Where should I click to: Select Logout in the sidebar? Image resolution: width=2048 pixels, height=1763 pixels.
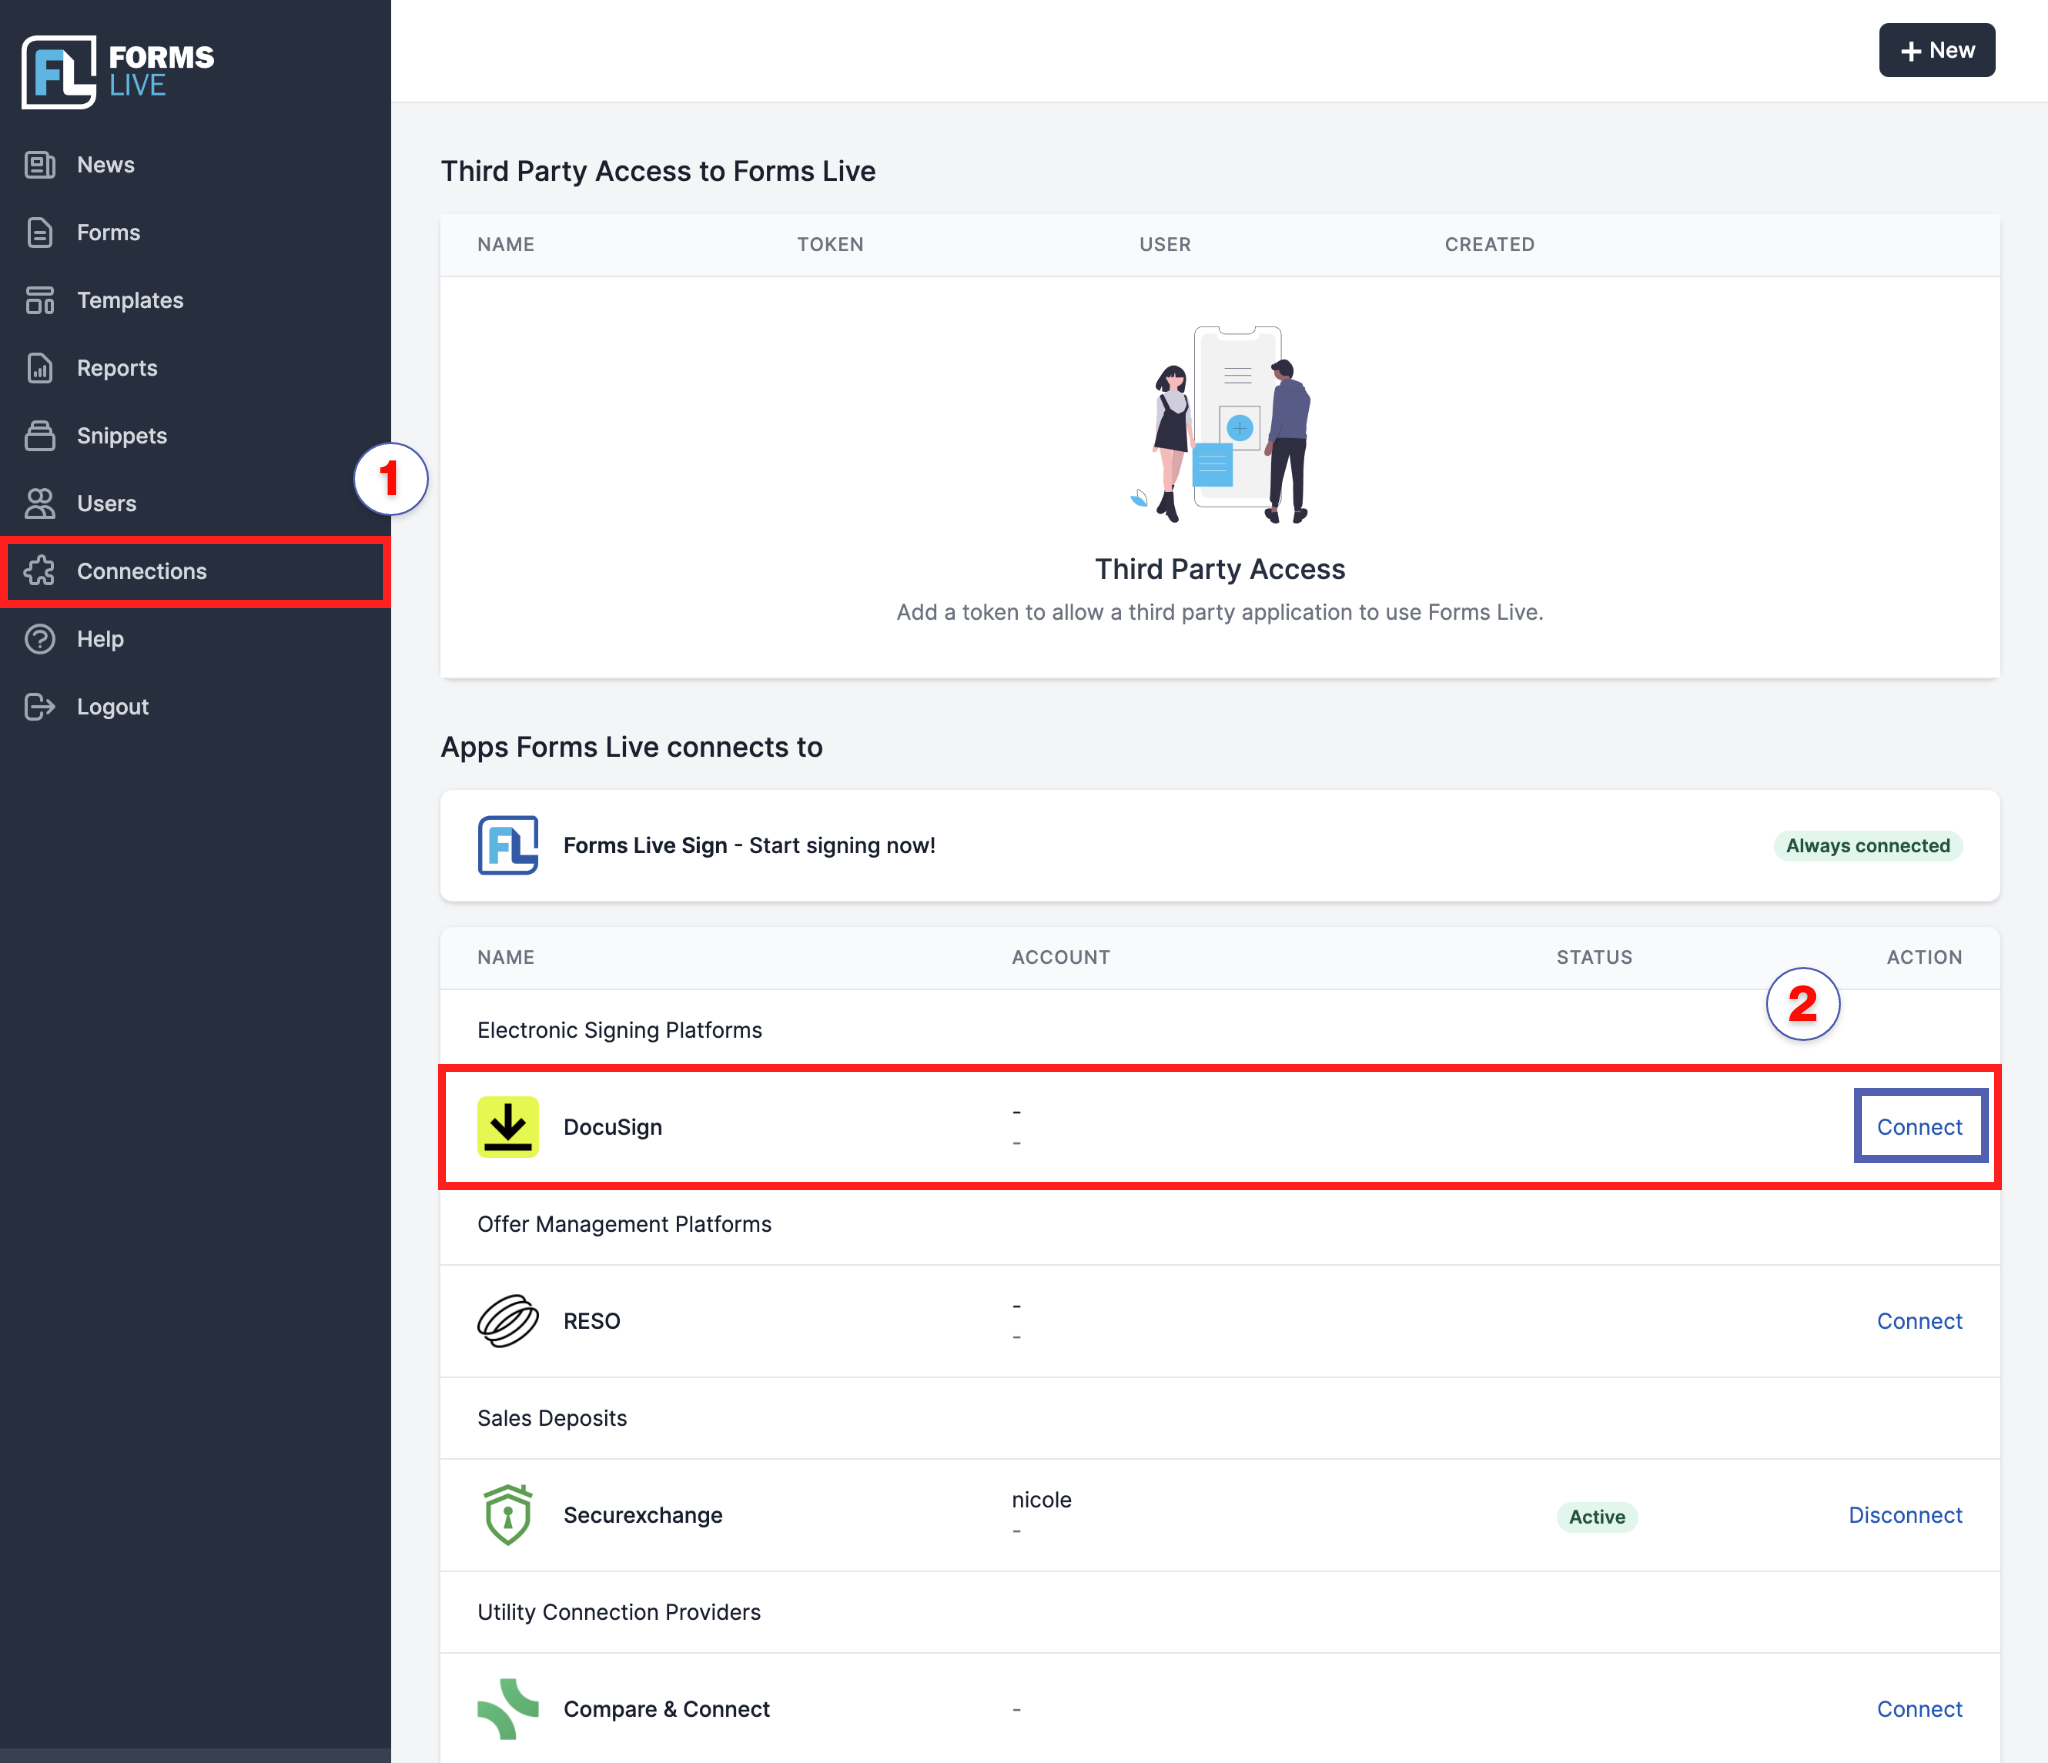(195, 707)
